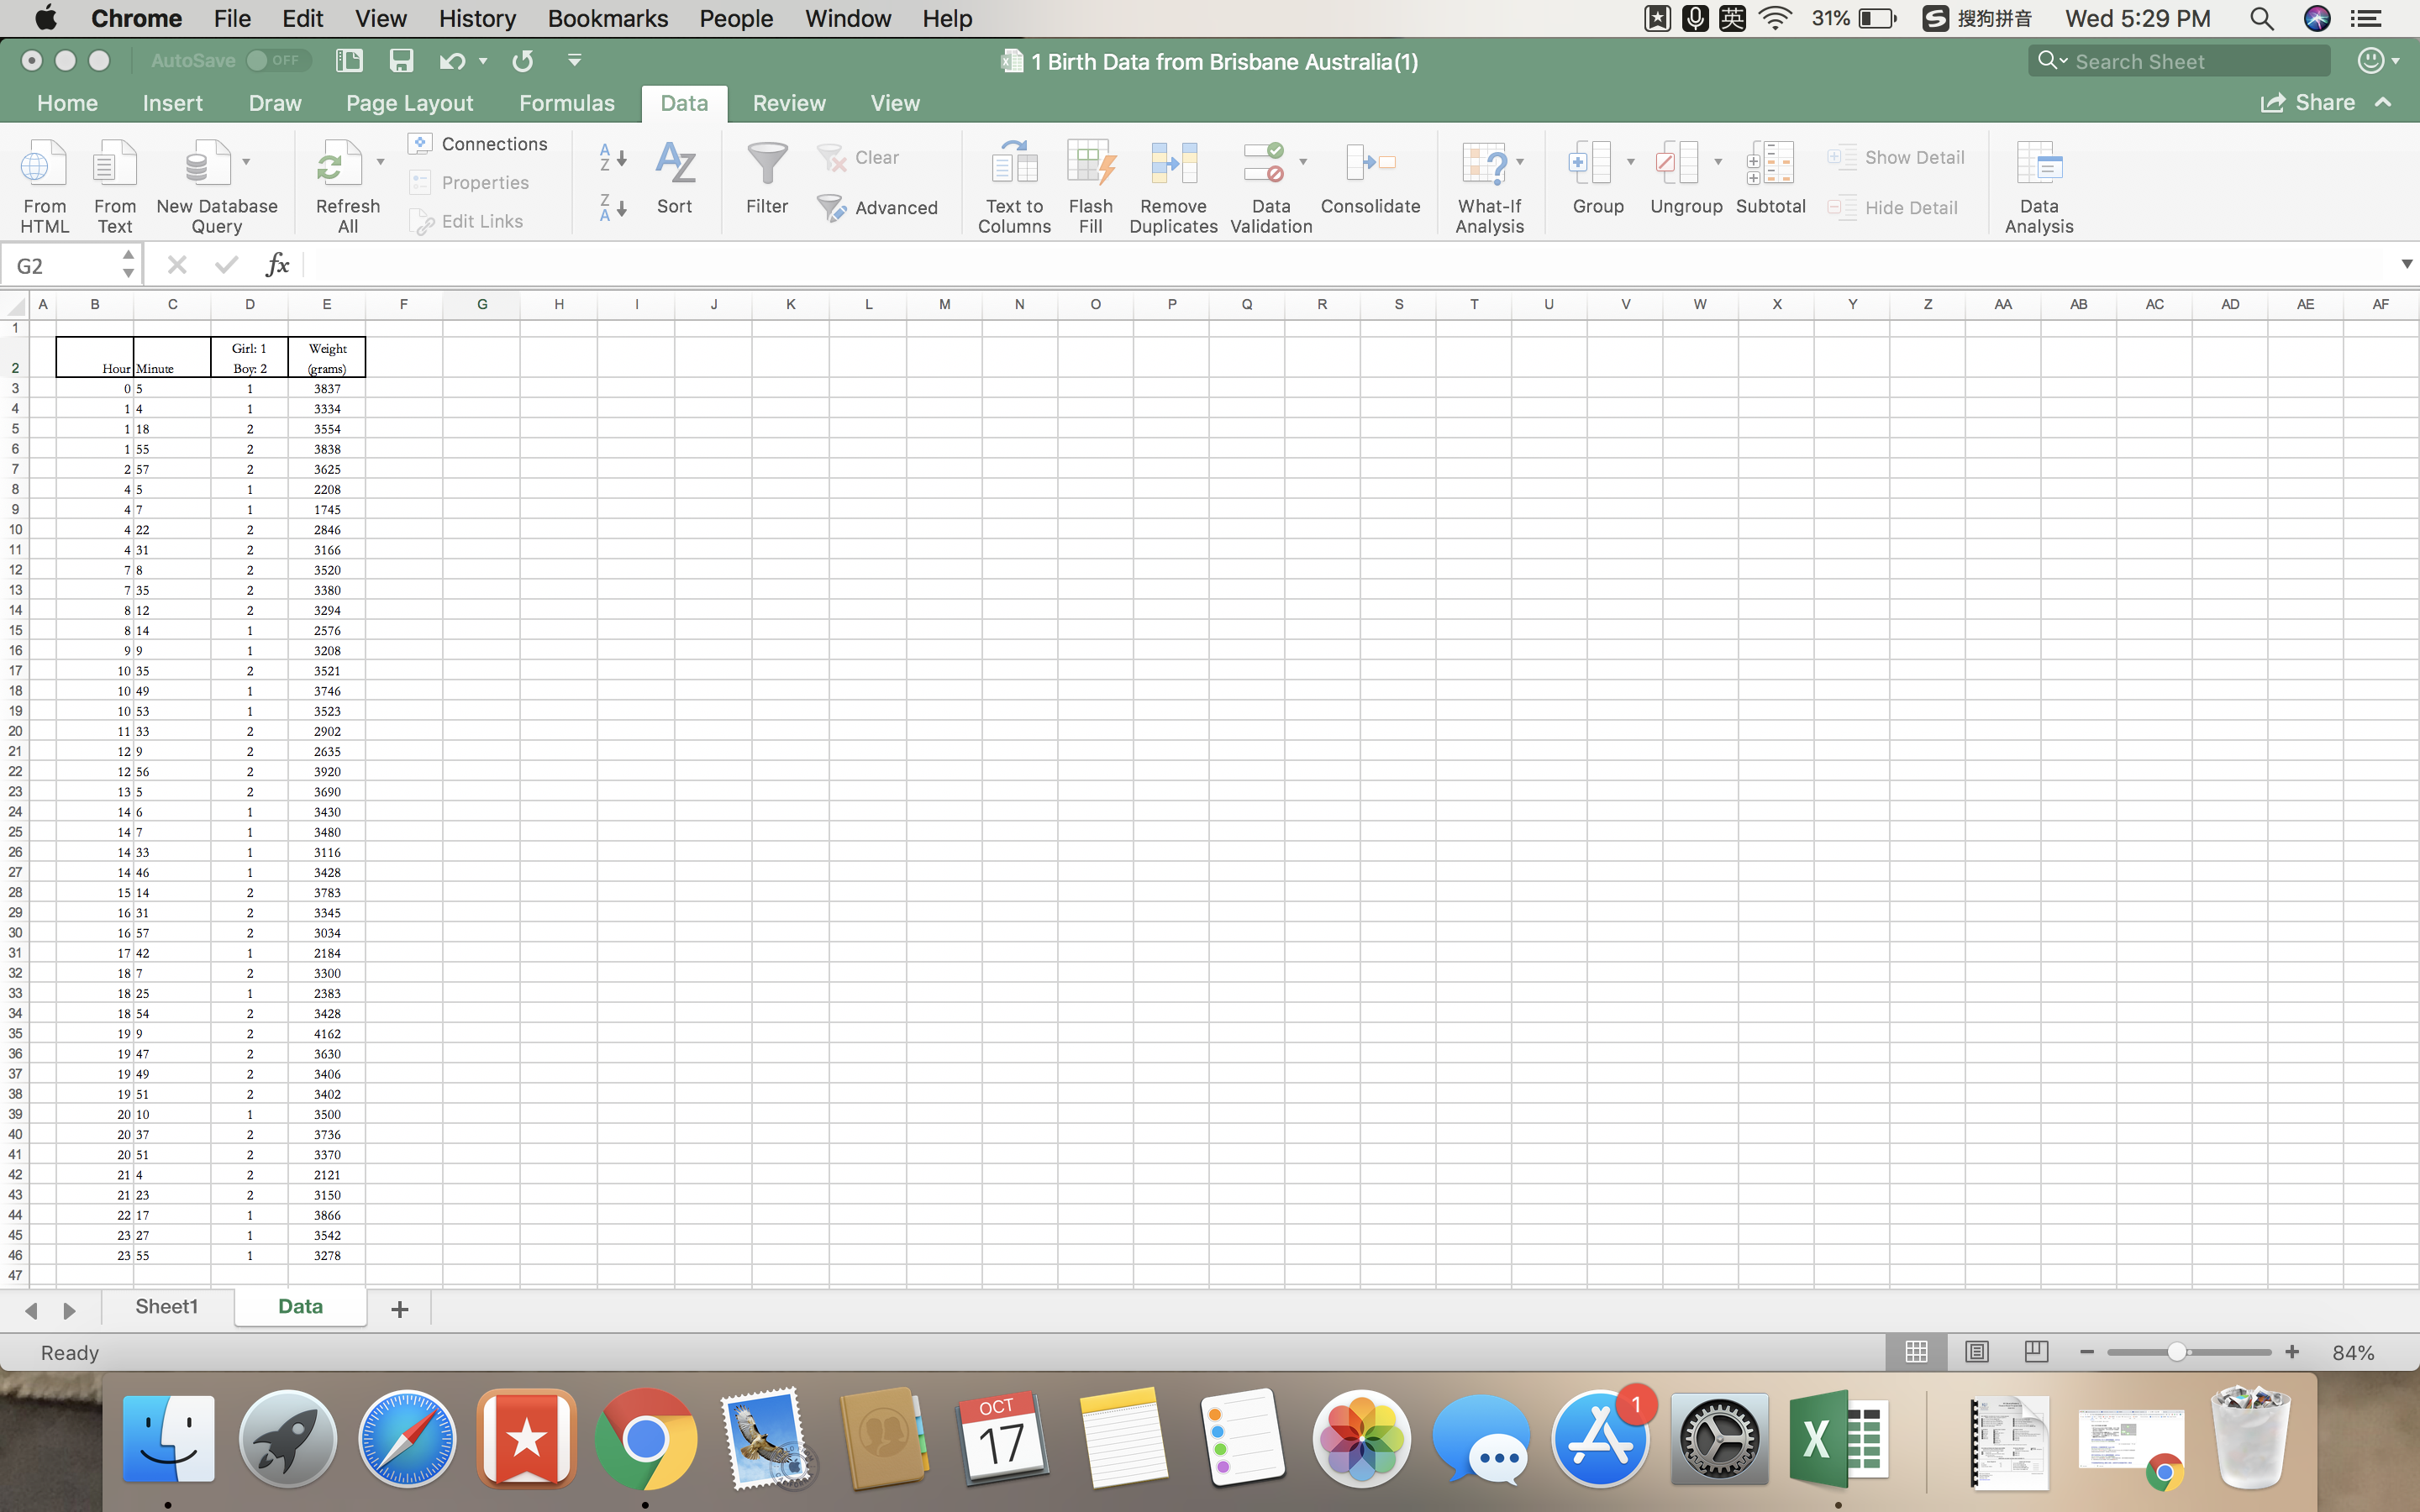Open the Sort dialog icon

(x=674, y=164)
